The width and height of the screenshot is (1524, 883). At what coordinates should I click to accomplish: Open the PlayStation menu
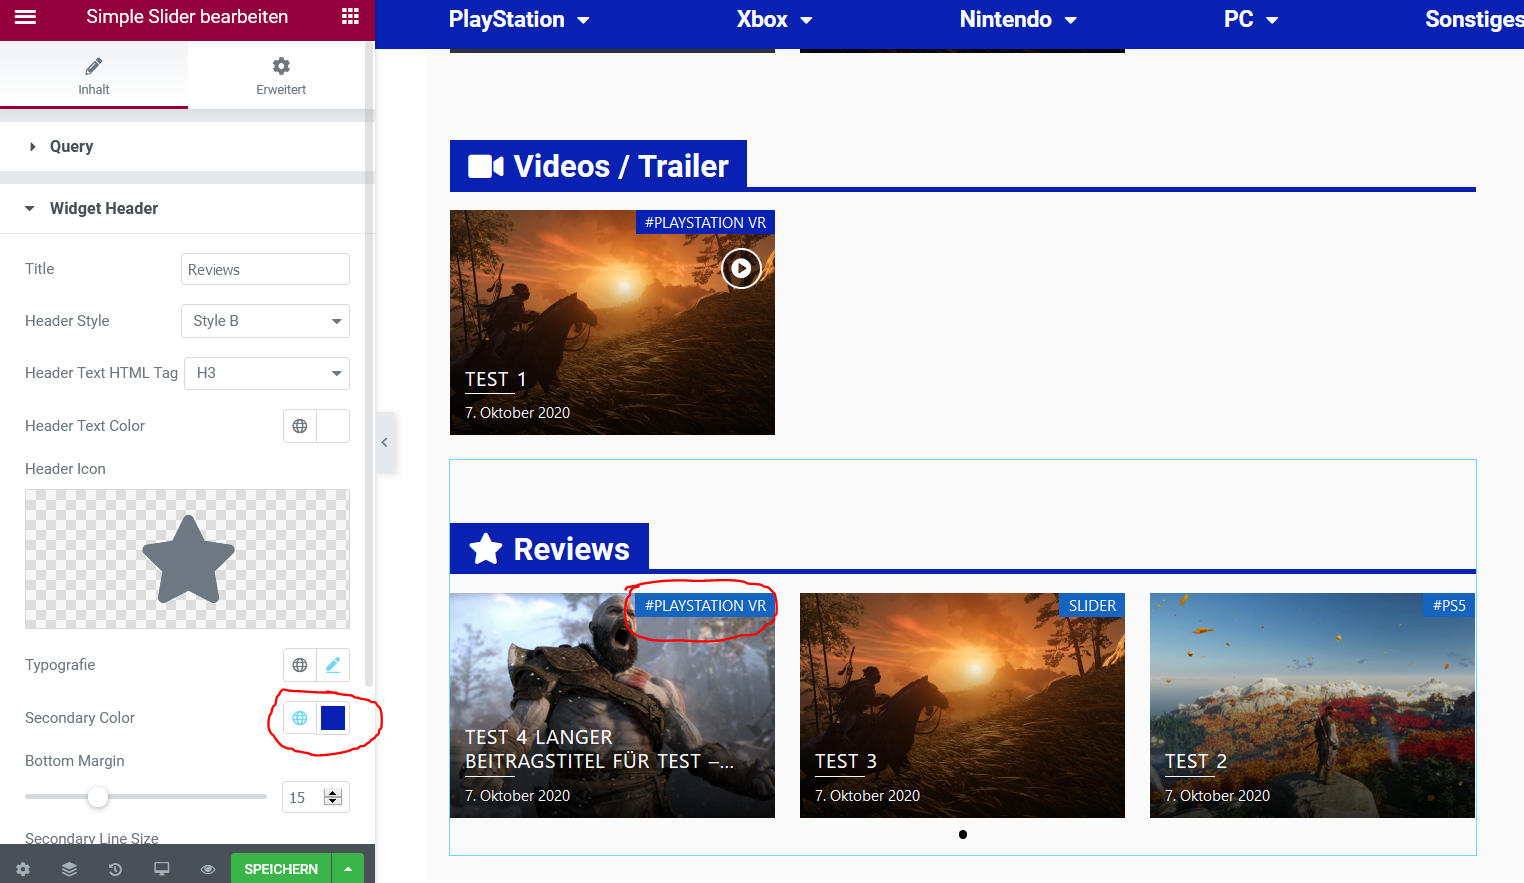519,20
